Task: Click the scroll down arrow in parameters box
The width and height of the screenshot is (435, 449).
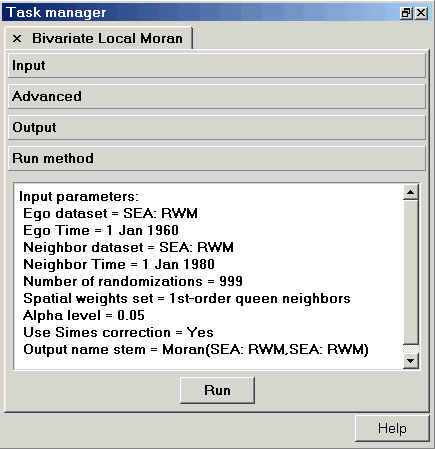Action: (x=411, y=361)
